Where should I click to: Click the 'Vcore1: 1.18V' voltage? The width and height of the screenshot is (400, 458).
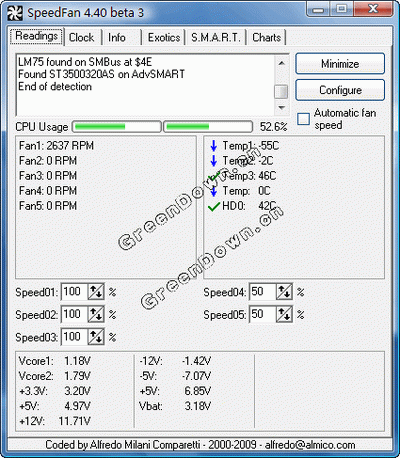pyautogui.click(x=54, y=361)
